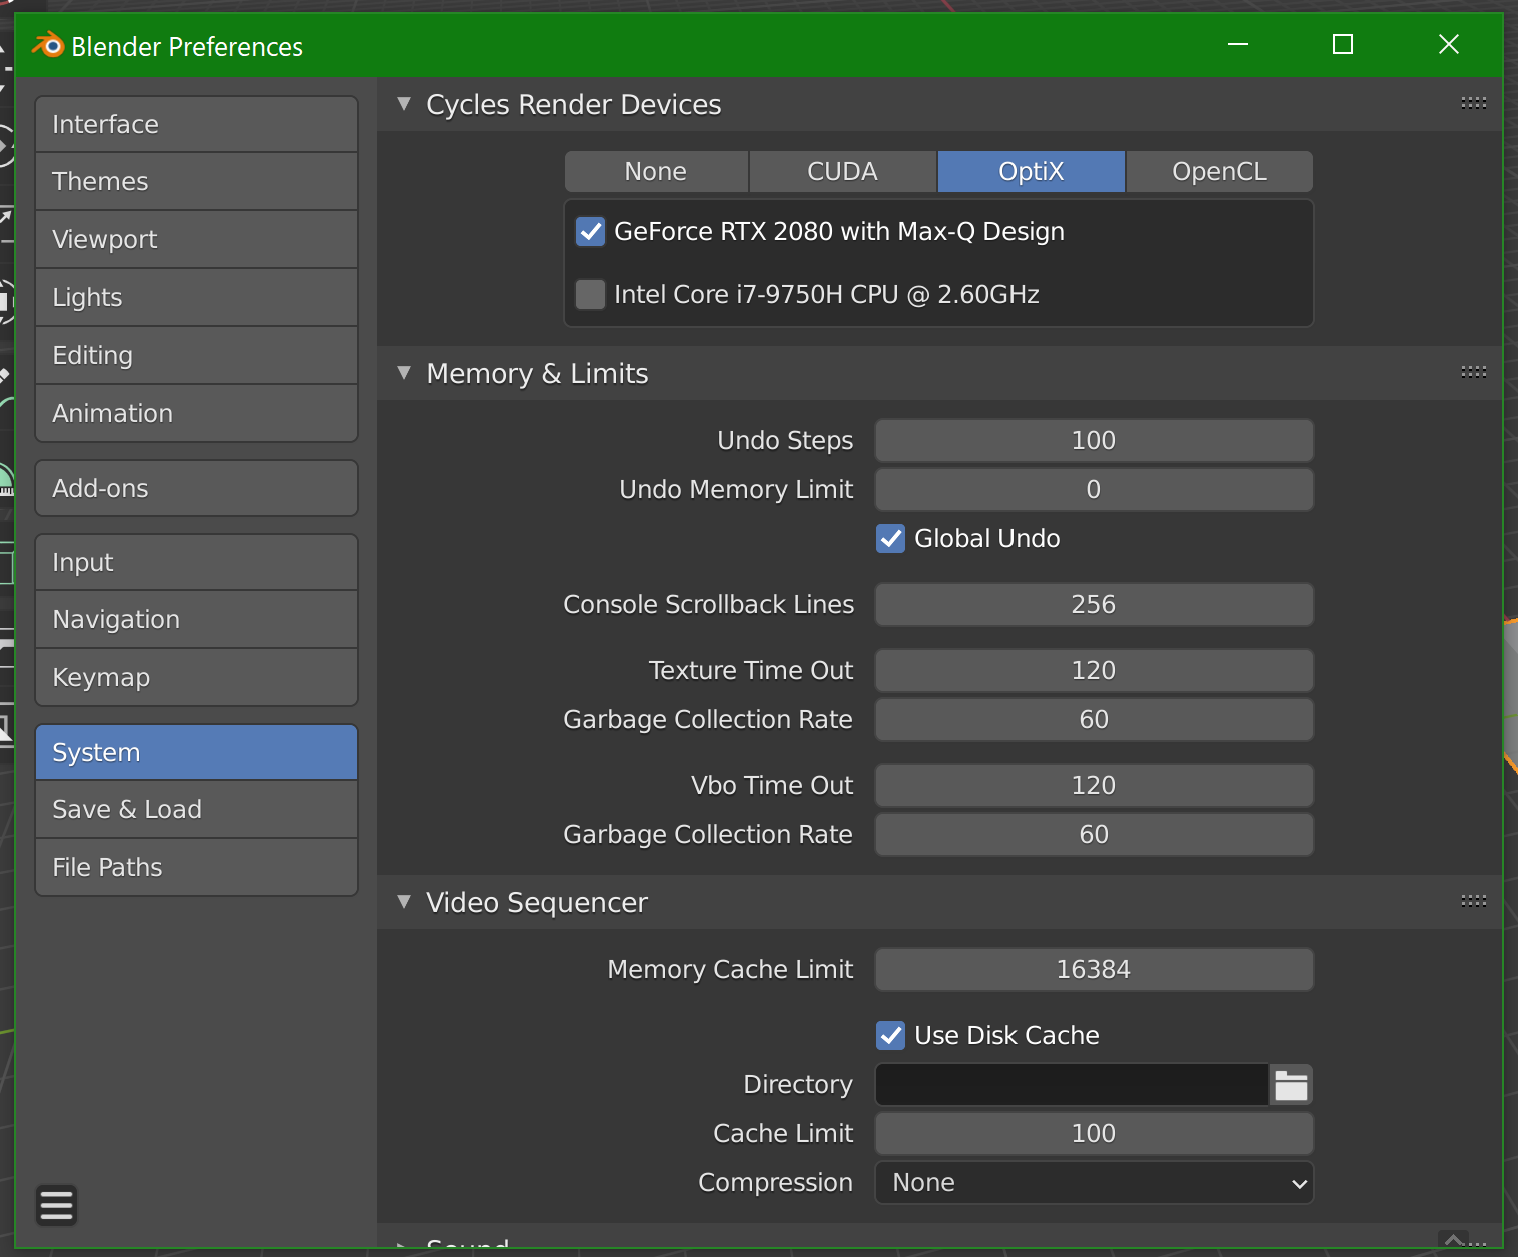This screenshot has width=1518, height=1257.
Task: Collapse the Cycles Render Devices section
Action: click(404, 104)
